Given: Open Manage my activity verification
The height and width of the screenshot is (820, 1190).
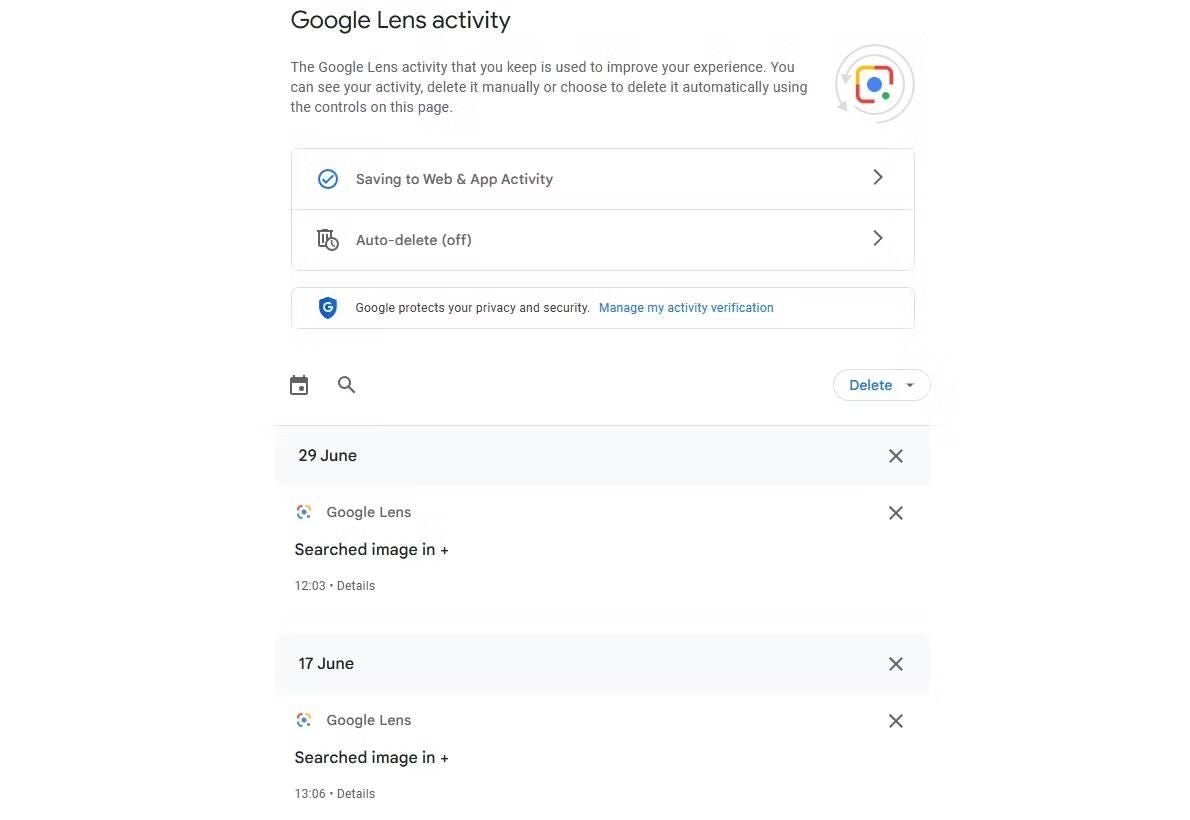Looking at the screenshot, I should coord(686,307).
